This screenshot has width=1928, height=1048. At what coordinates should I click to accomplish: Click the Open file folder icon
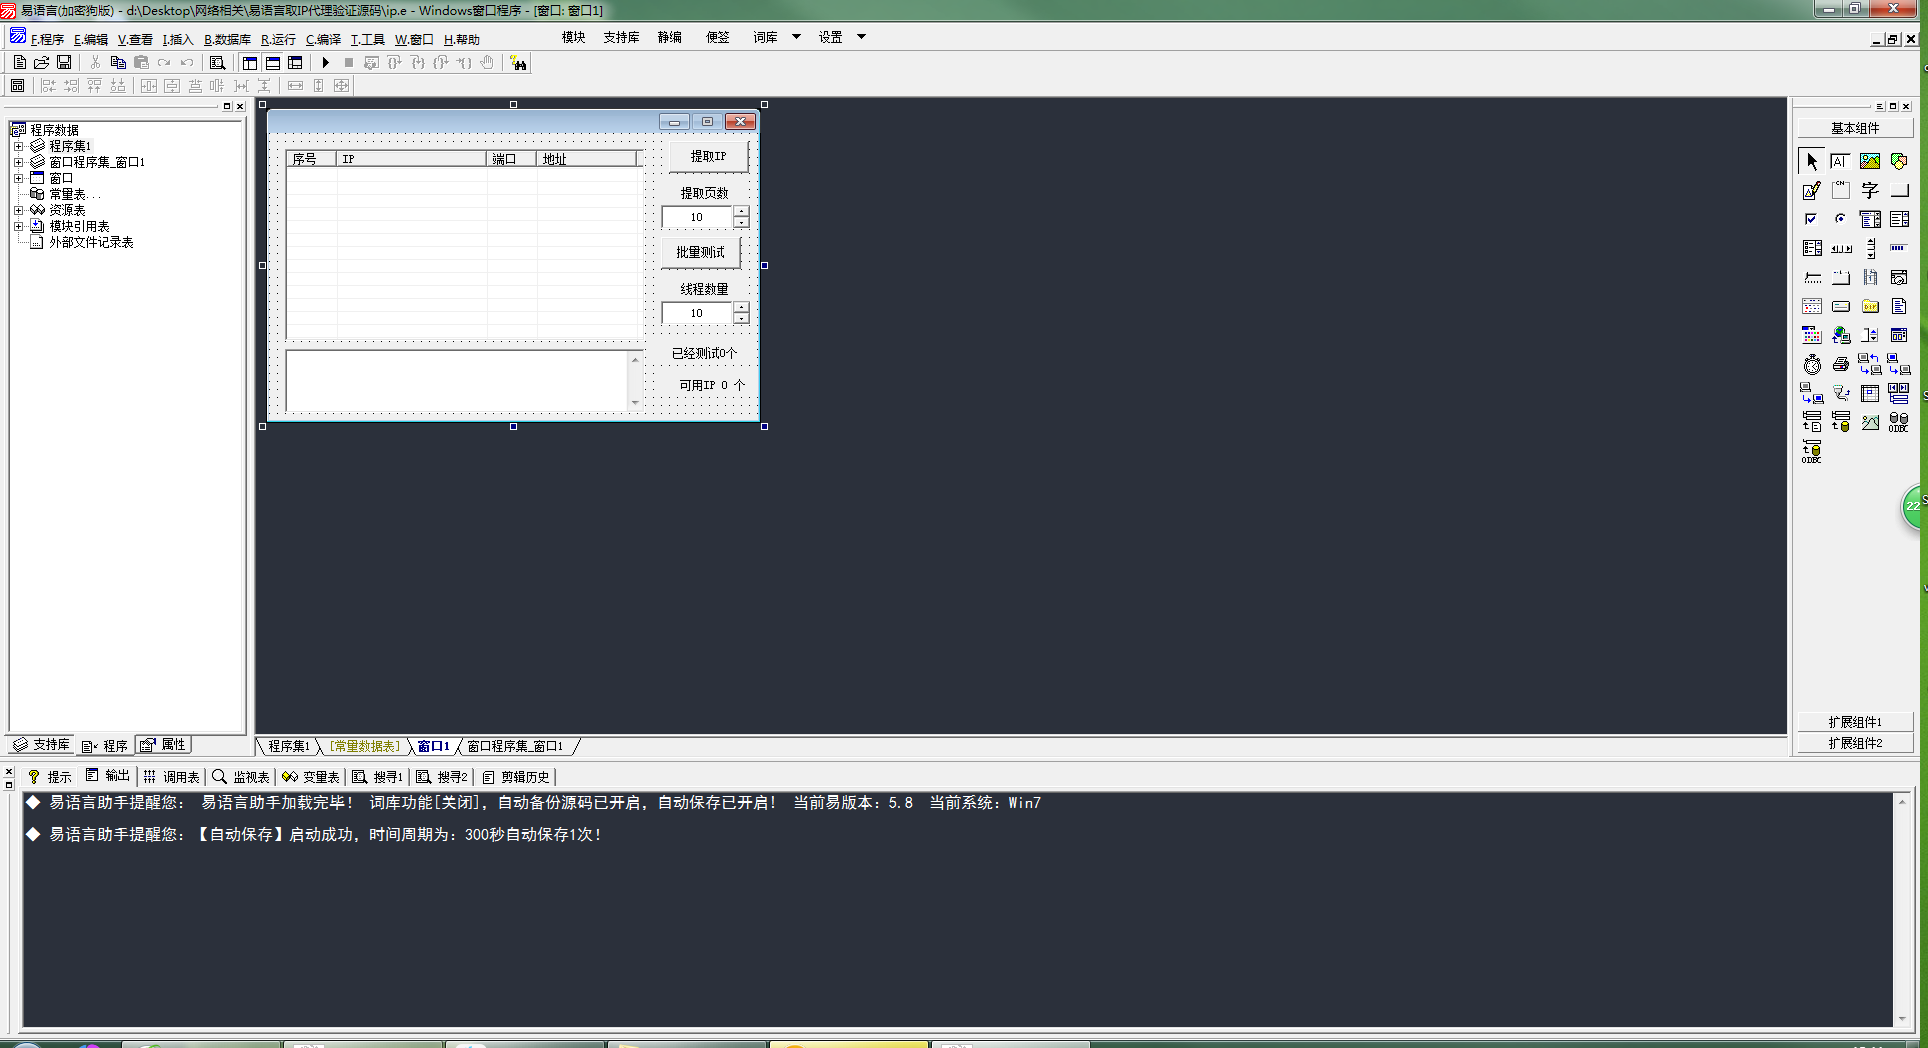click(x=41, y=62)
